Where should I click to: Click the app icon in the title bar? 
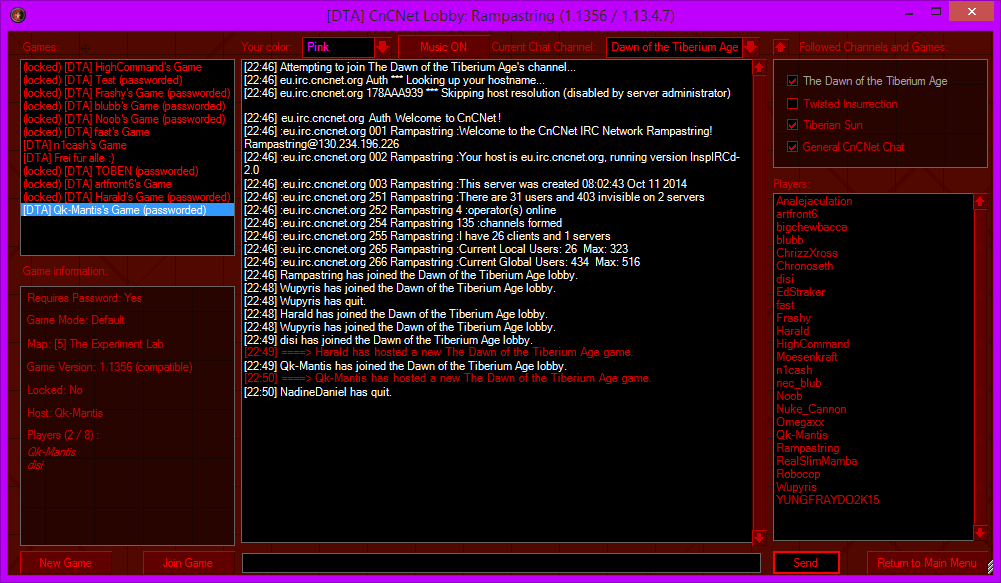pyautogui.click(x=18, y=14)
